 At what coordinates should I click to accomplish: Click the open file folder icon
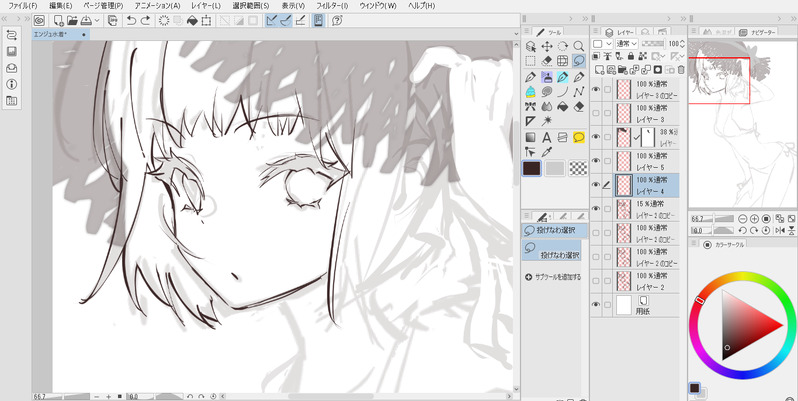coord(72,20)
